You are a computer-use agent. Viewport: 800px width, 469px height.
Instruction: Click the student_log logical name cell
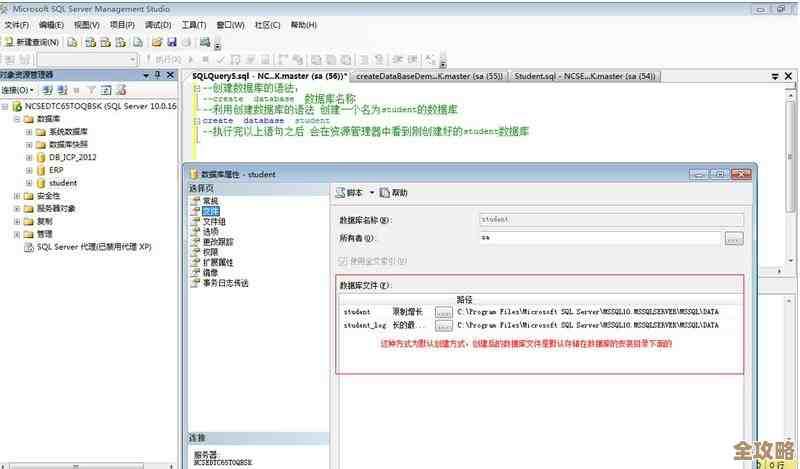365,325
